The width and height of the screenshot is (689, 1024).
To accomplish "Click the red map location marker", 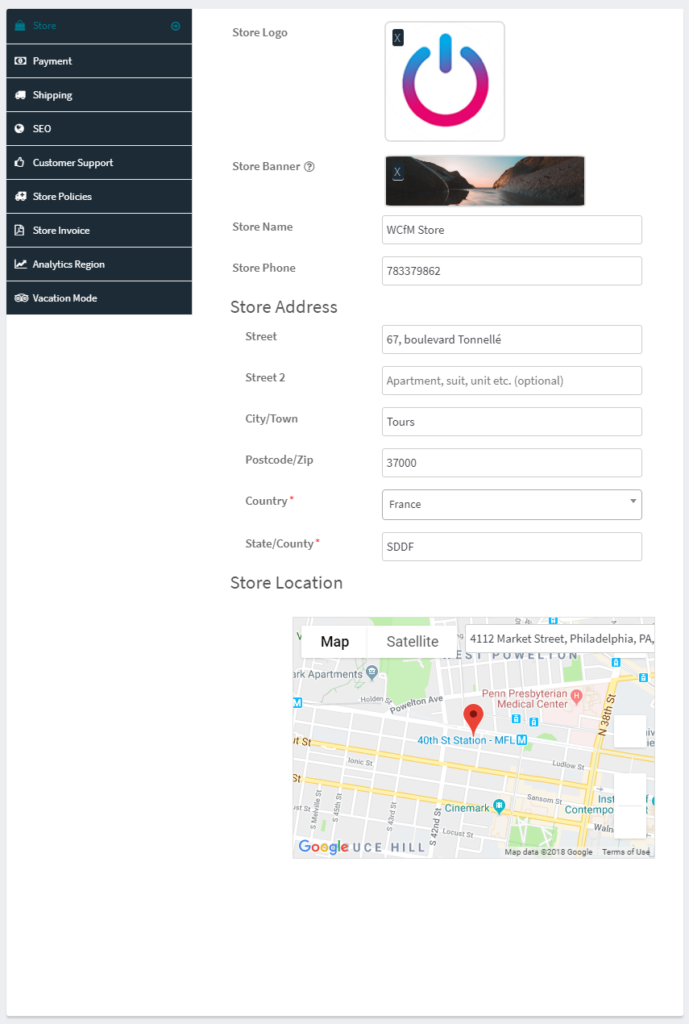I will (x=474, y=718).
